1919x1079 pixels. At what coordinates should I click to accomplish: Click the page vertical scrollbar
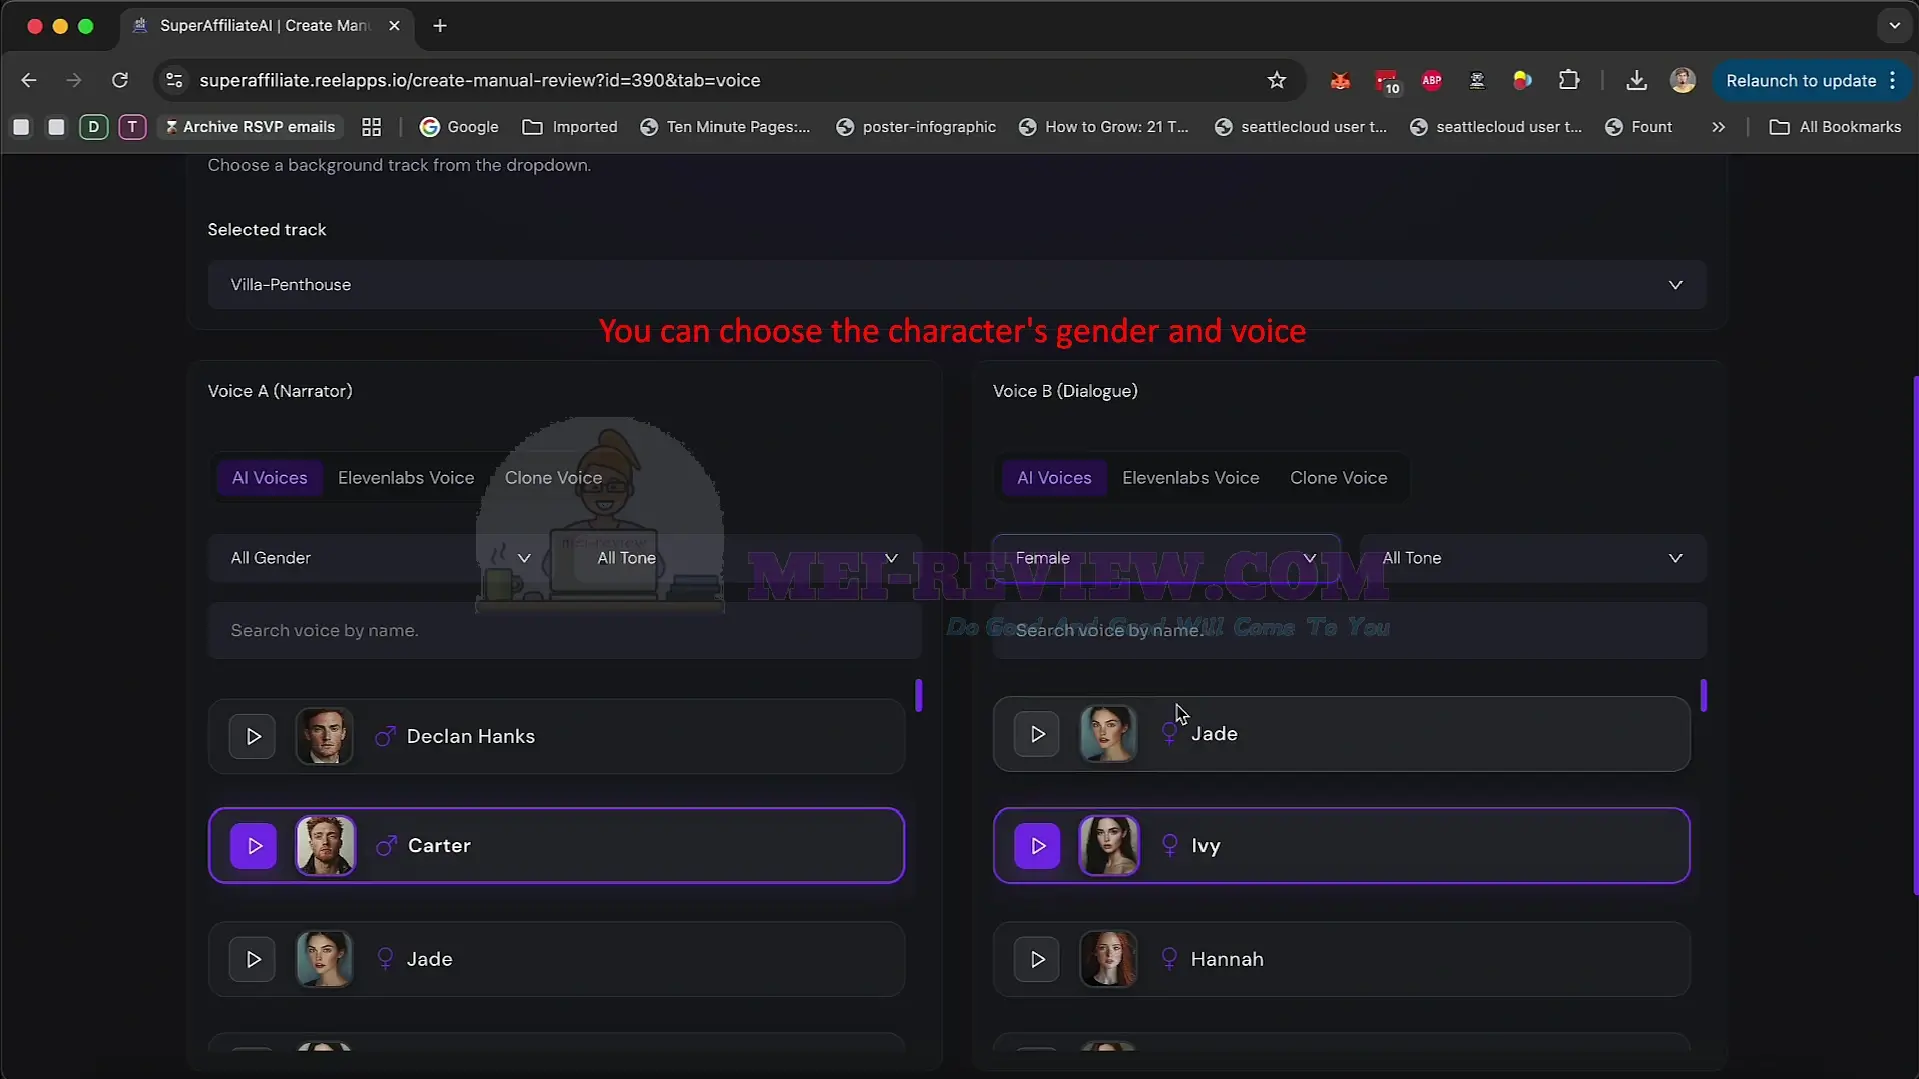click(1914, 635)
